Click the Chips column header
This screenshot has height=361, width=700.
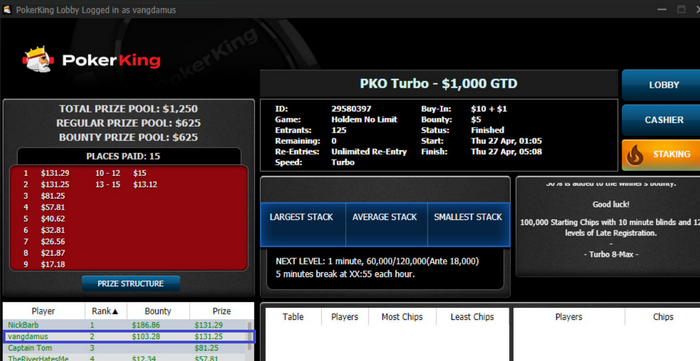pos(663,317)
